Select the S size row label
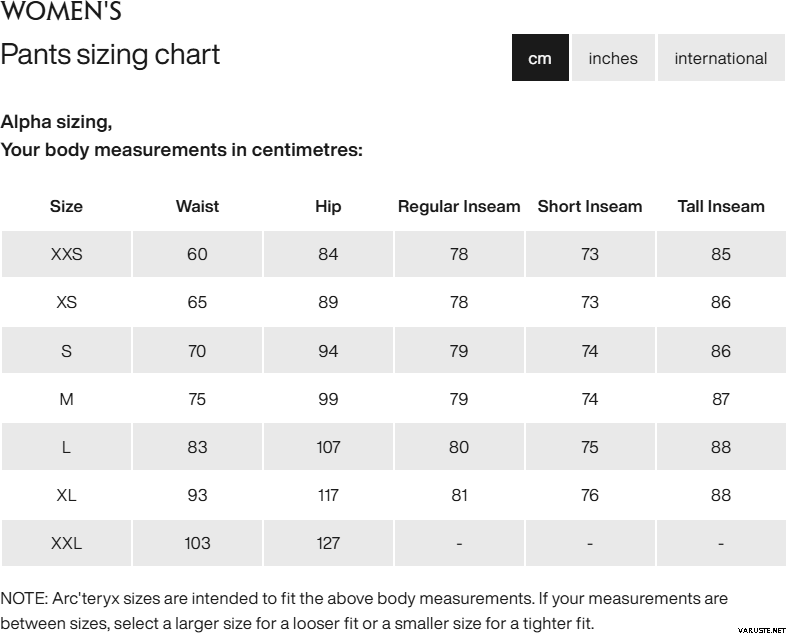Viewport: 786px width, 633px height. 66,351
